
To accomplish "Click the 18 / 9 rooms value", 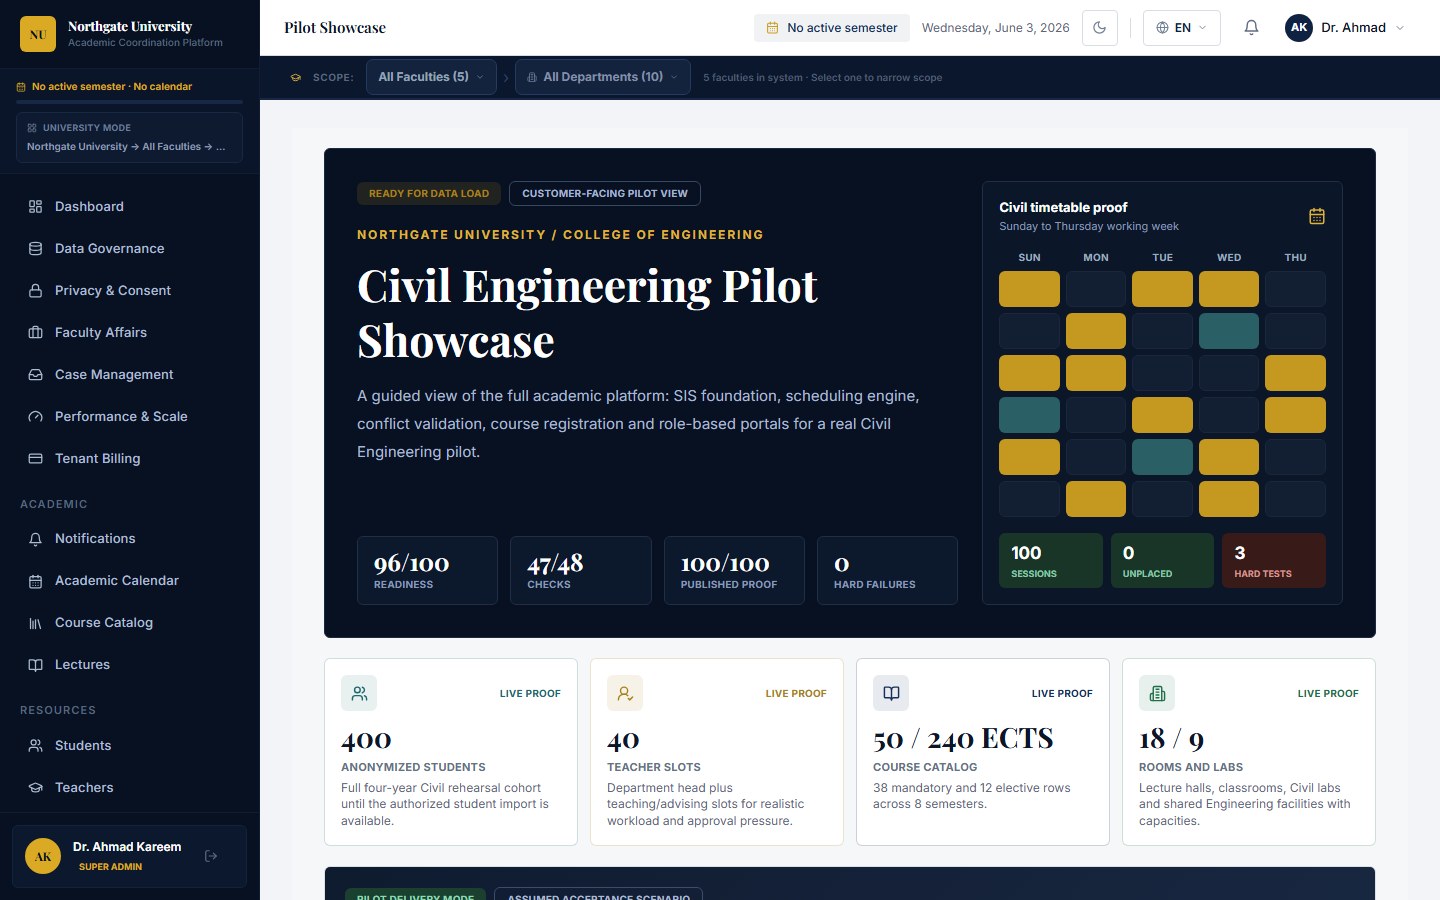I will tap(1171, 739).
